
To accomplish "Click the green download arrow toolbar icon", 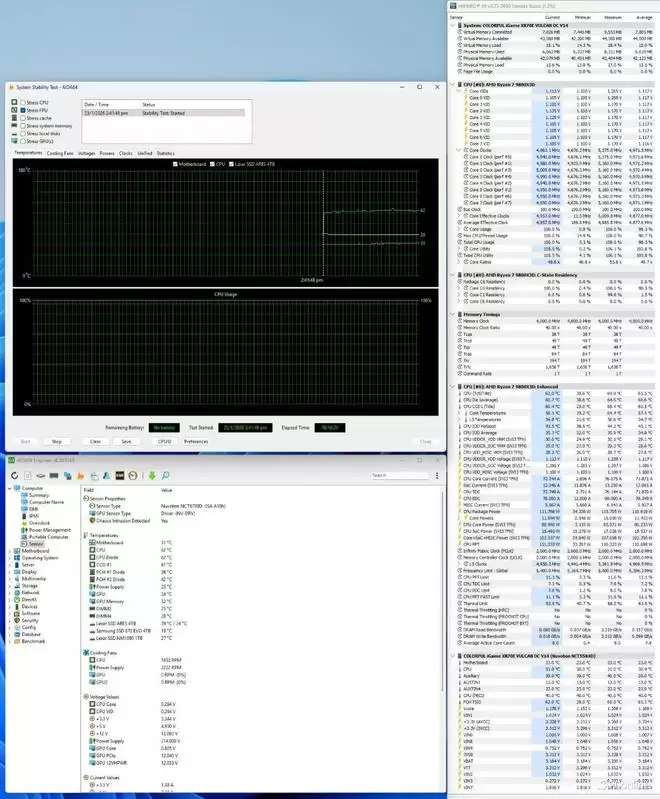I will tap(152, 476).
